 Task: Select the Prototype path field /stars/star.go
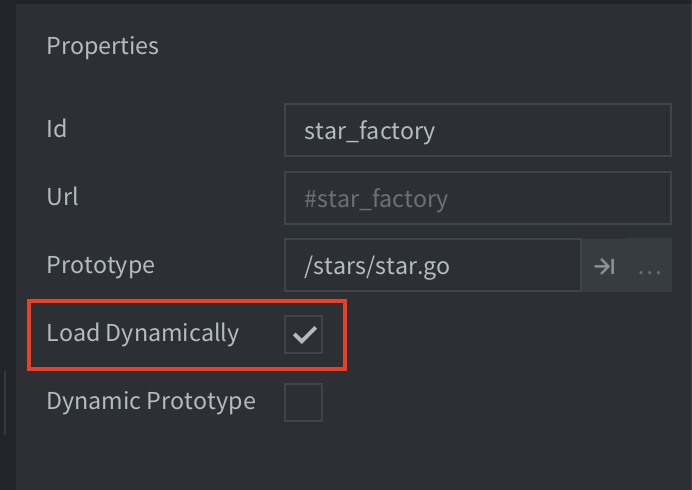433,265
